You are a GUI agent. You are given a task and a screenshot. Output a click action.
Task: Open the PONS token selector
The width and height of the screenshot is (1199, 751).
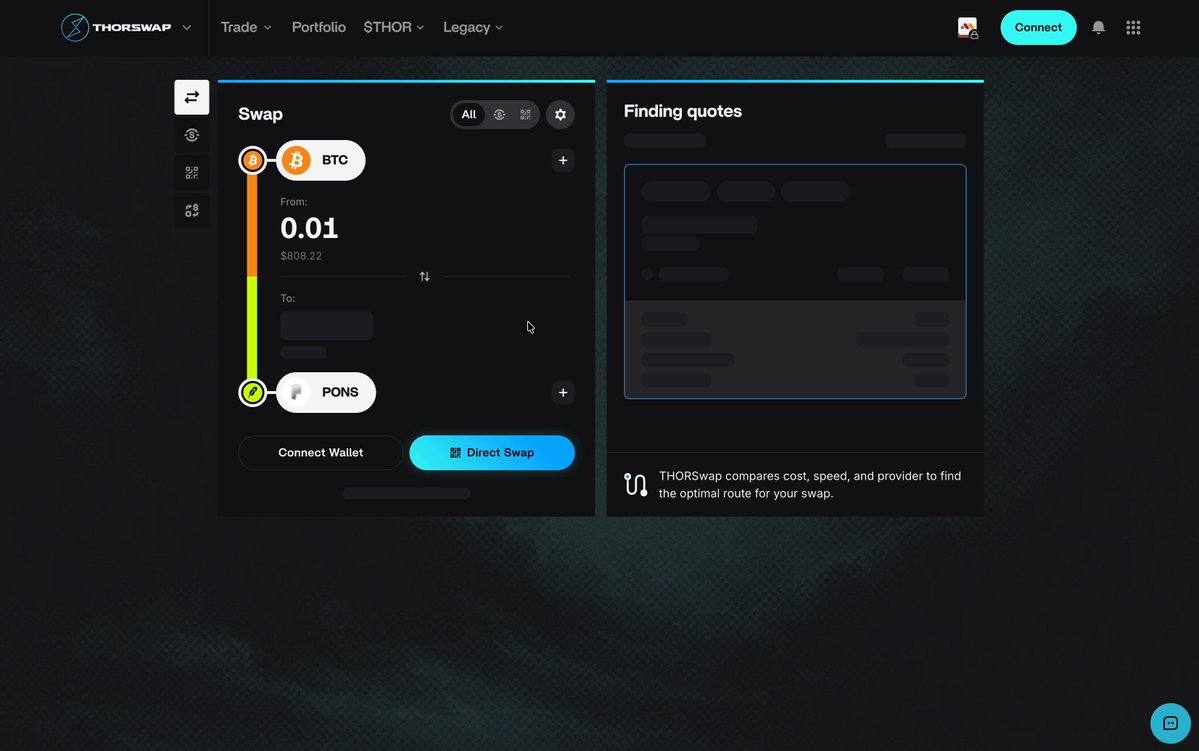coord(326,392)
